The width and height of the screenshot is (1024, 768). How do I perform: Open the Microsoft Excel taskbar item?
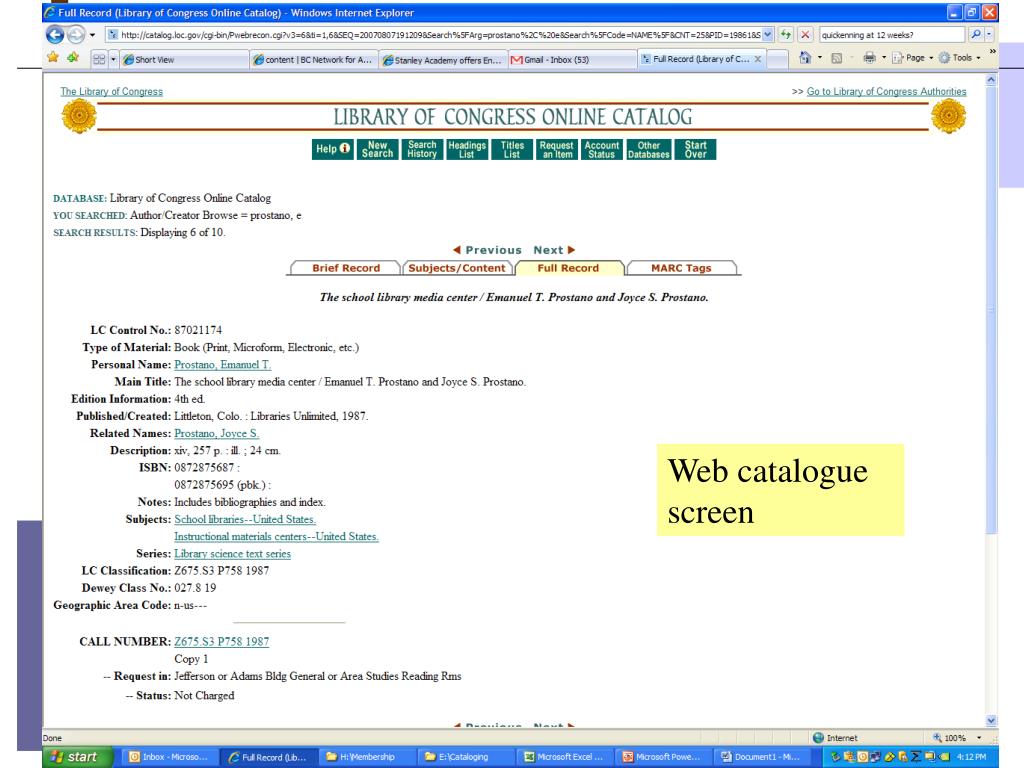564,757
